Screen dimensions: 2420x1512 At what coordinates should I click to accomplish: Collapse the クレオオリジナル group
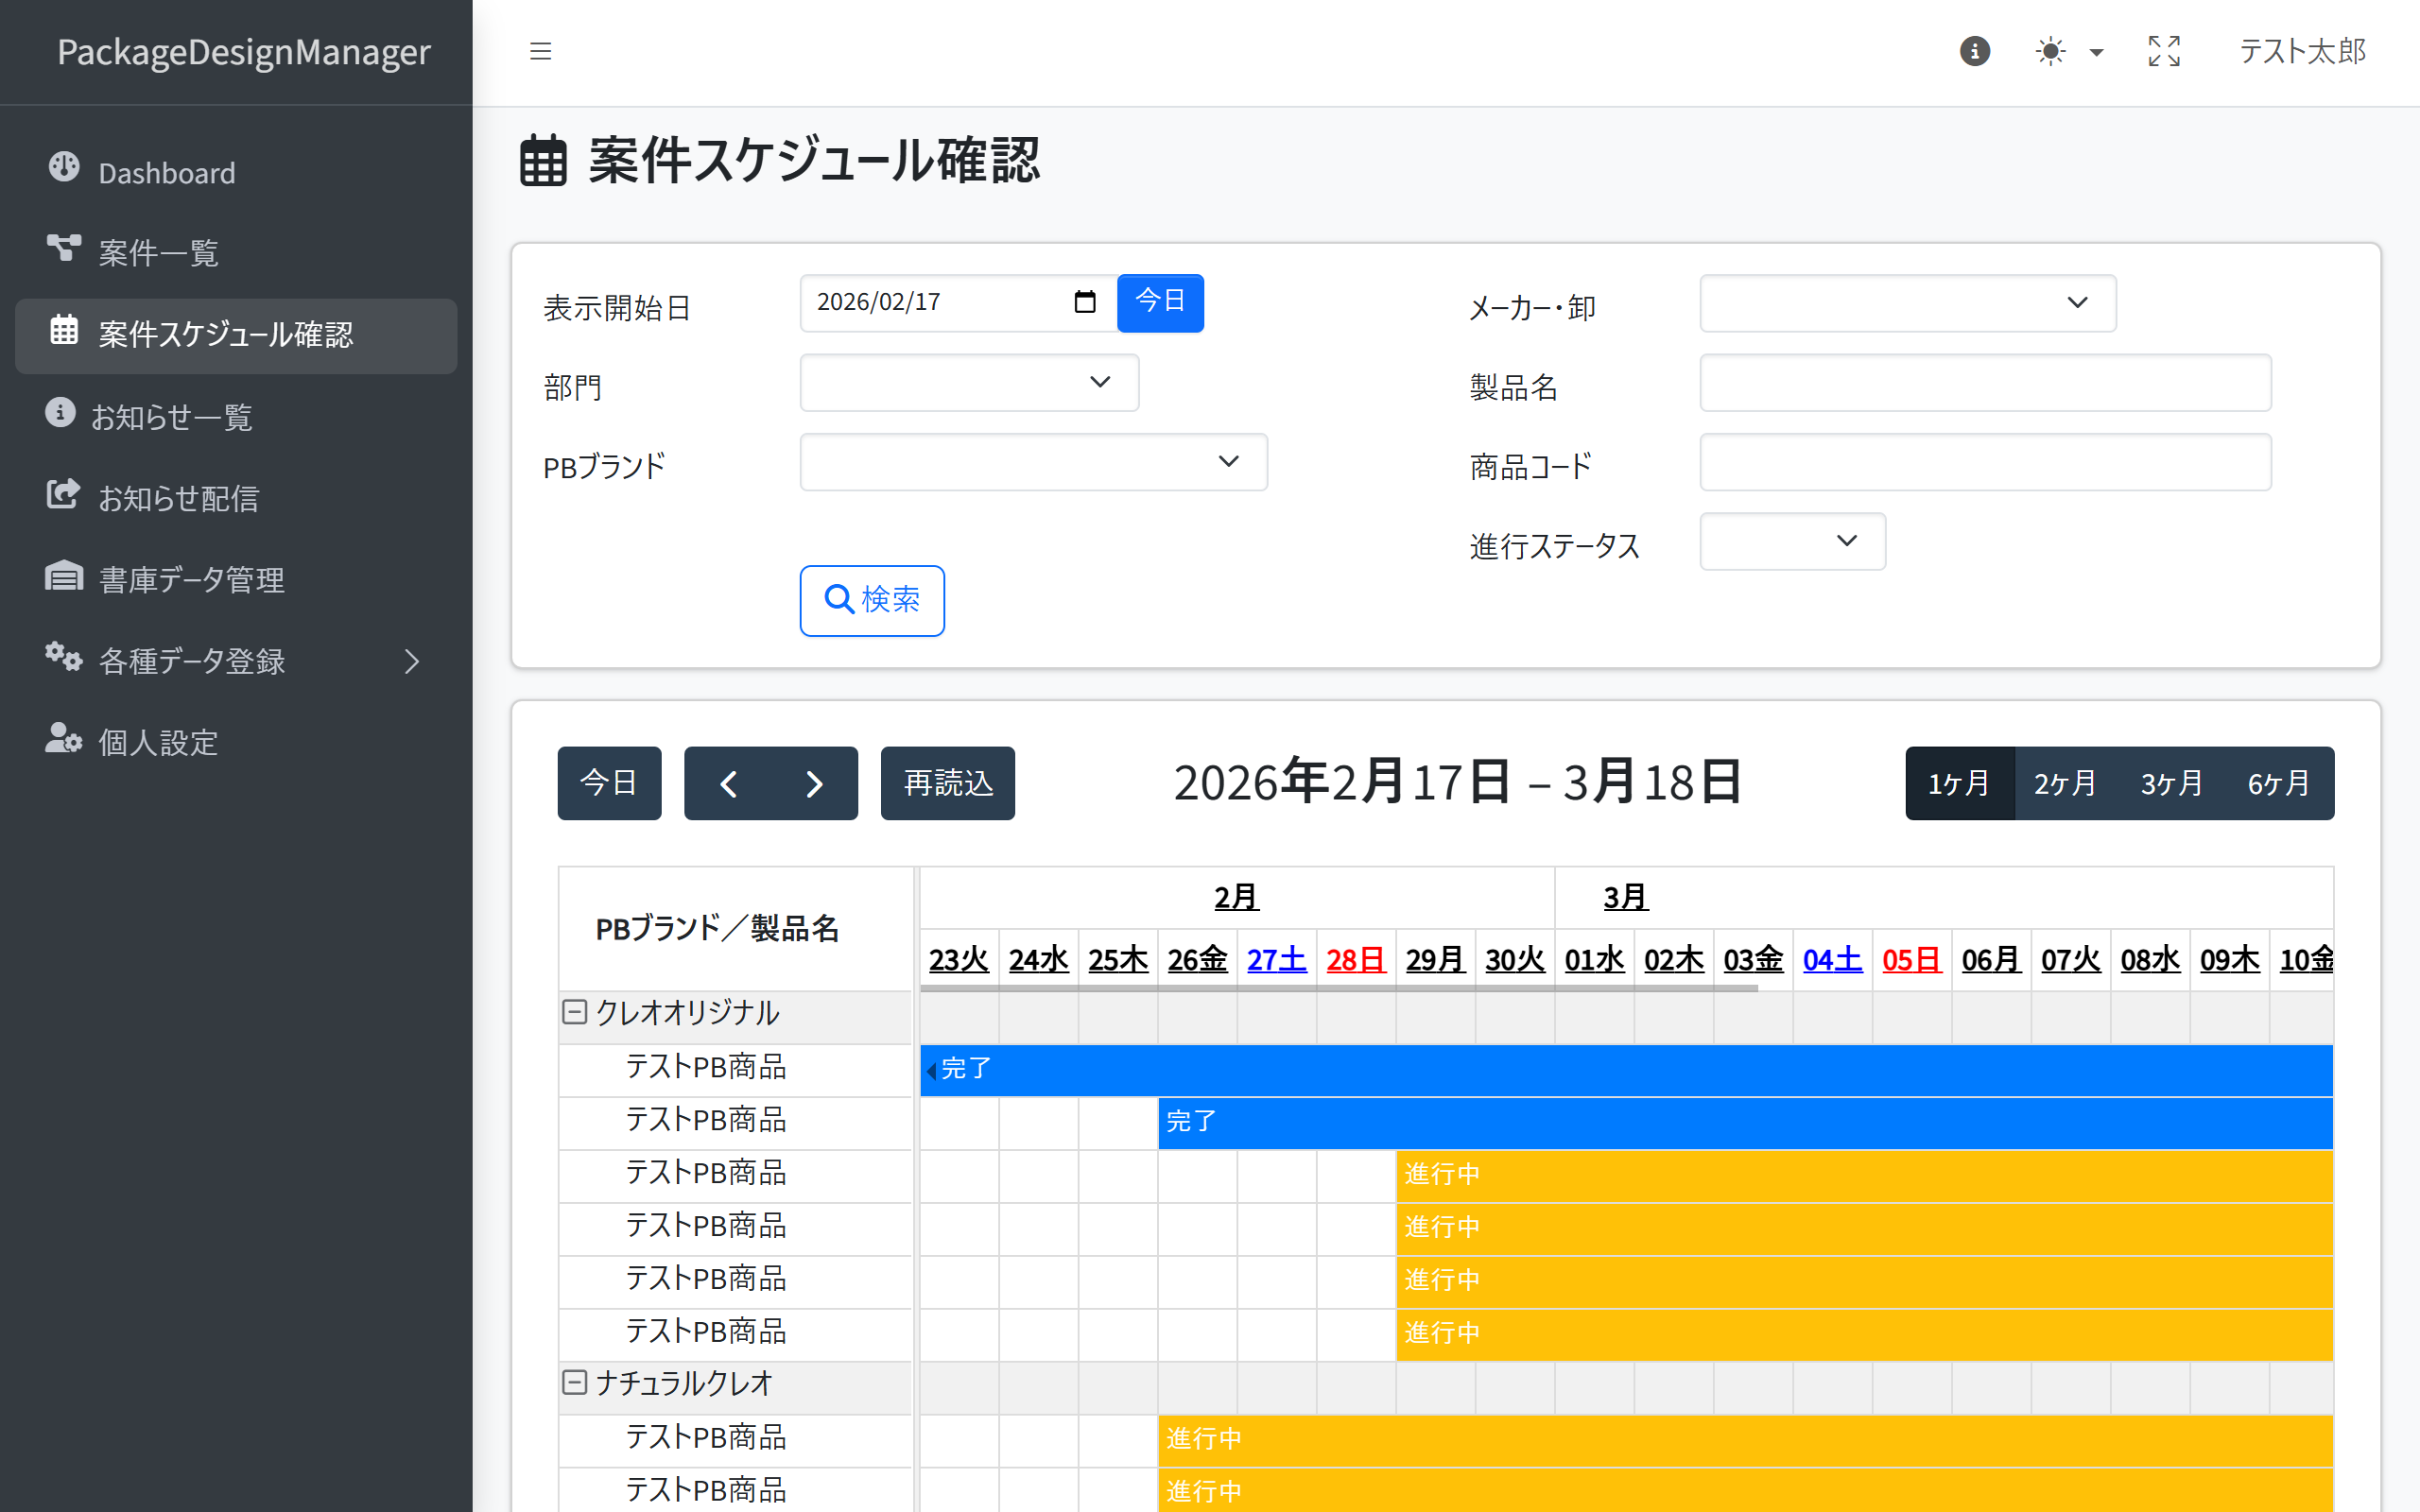coord(574,1012)
